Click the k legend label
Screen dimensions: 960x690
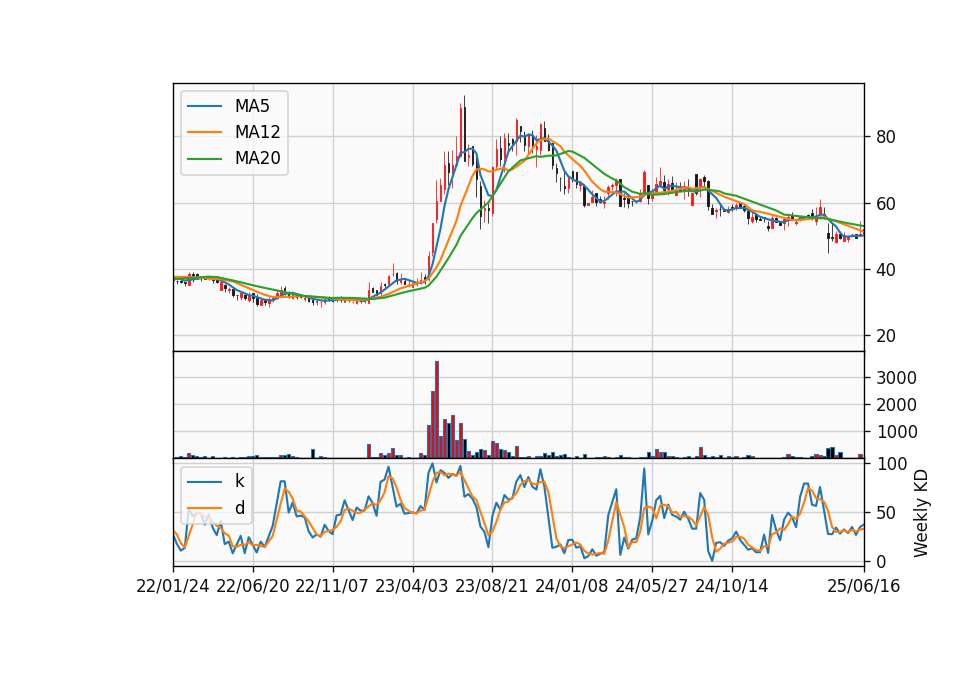point(239,481)
